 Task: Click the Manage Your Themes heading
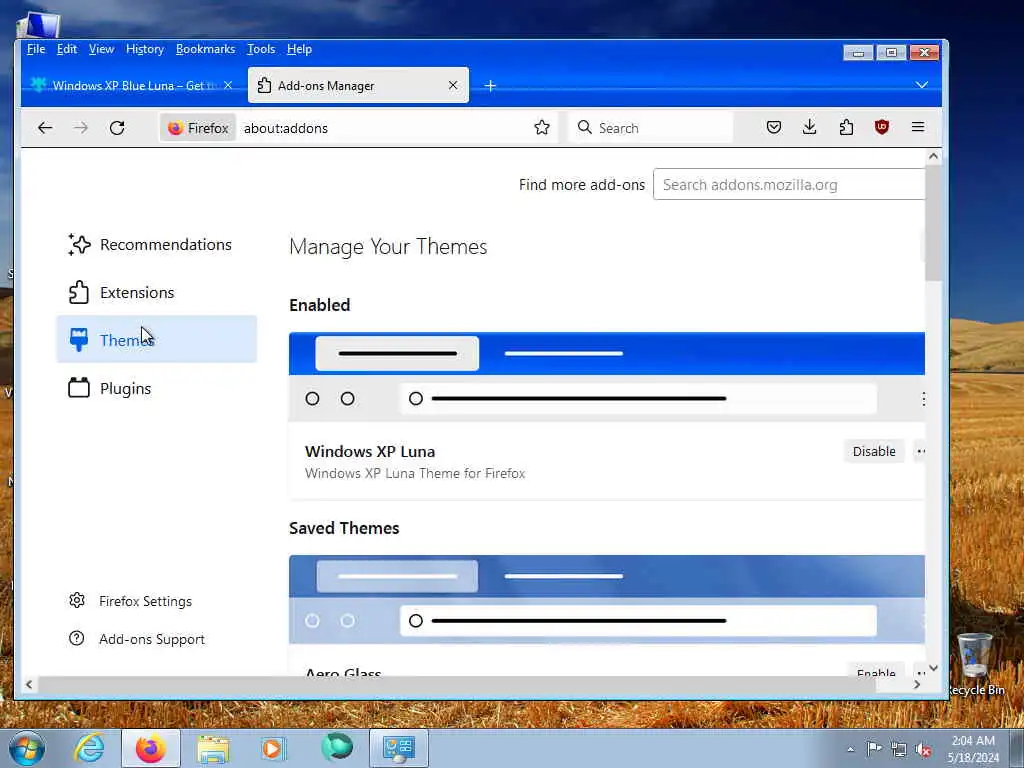tap(388, 247)
